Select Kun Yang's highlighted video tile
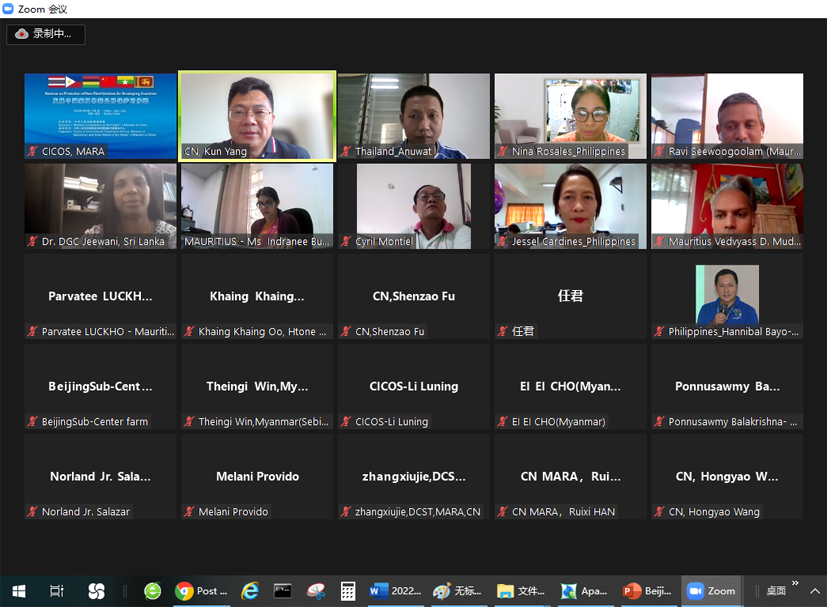 tap(257, 115)
